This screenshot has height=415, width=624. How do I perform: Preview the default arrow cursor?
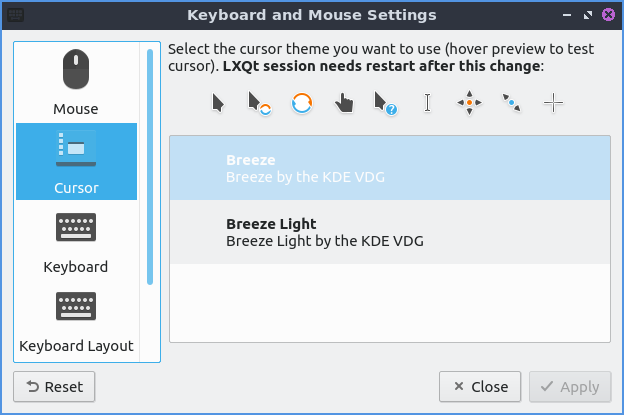tap(218, 103)
